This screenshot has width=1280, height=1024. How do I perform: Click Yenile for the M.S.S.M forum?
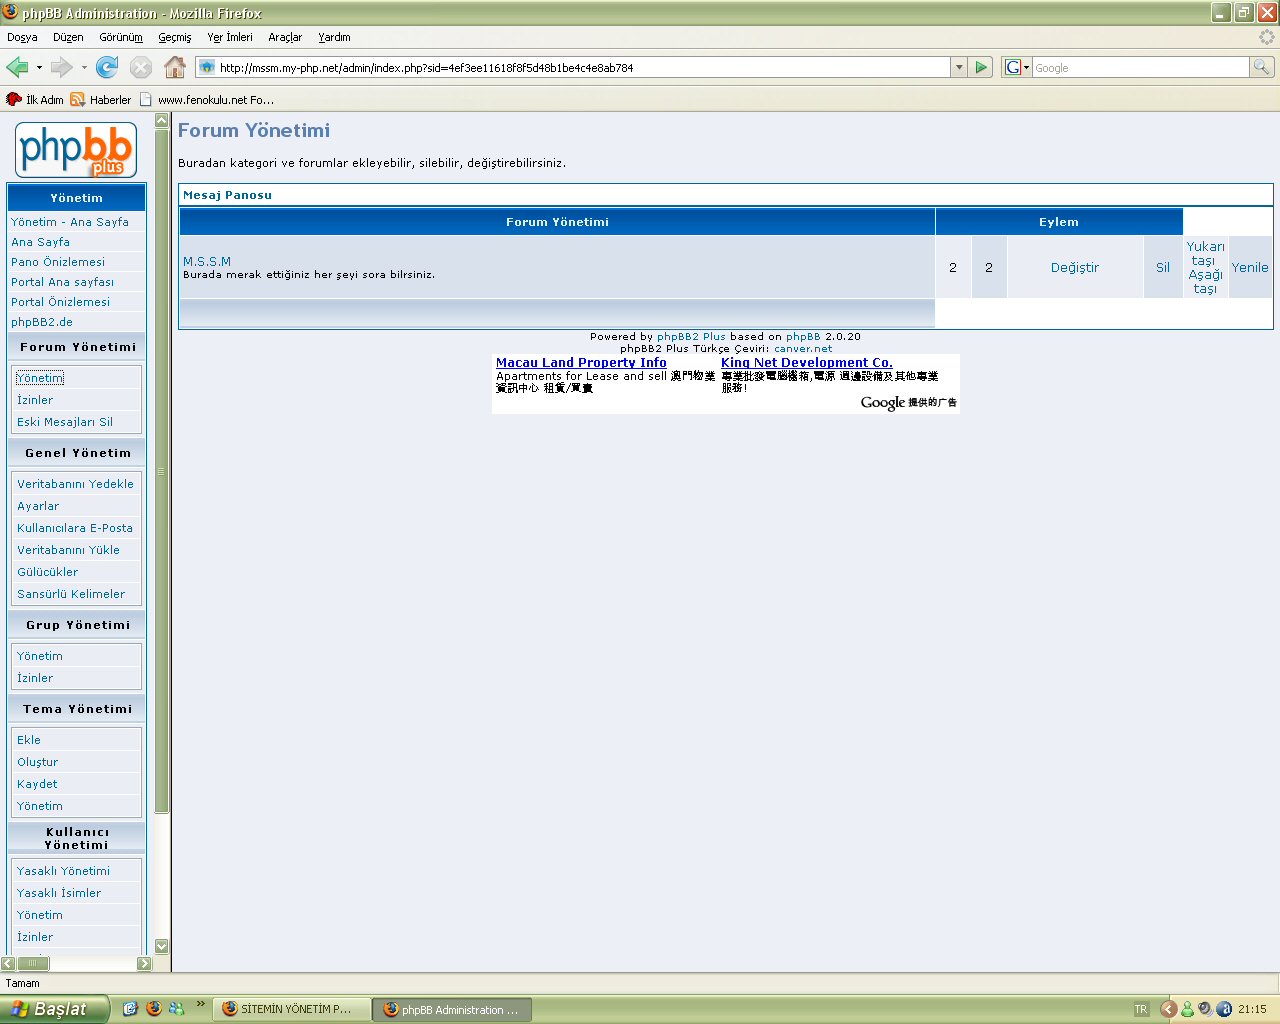click(x=1250, y=267)
